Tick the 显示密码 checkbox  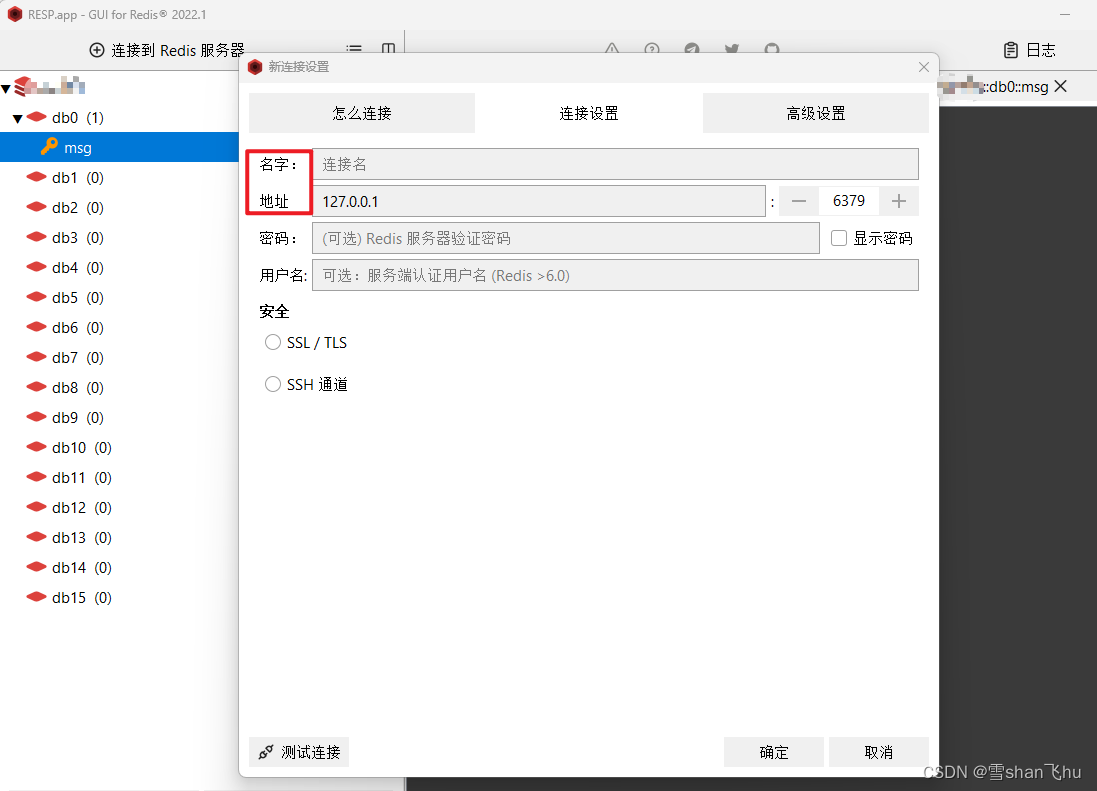click(838, 237)
